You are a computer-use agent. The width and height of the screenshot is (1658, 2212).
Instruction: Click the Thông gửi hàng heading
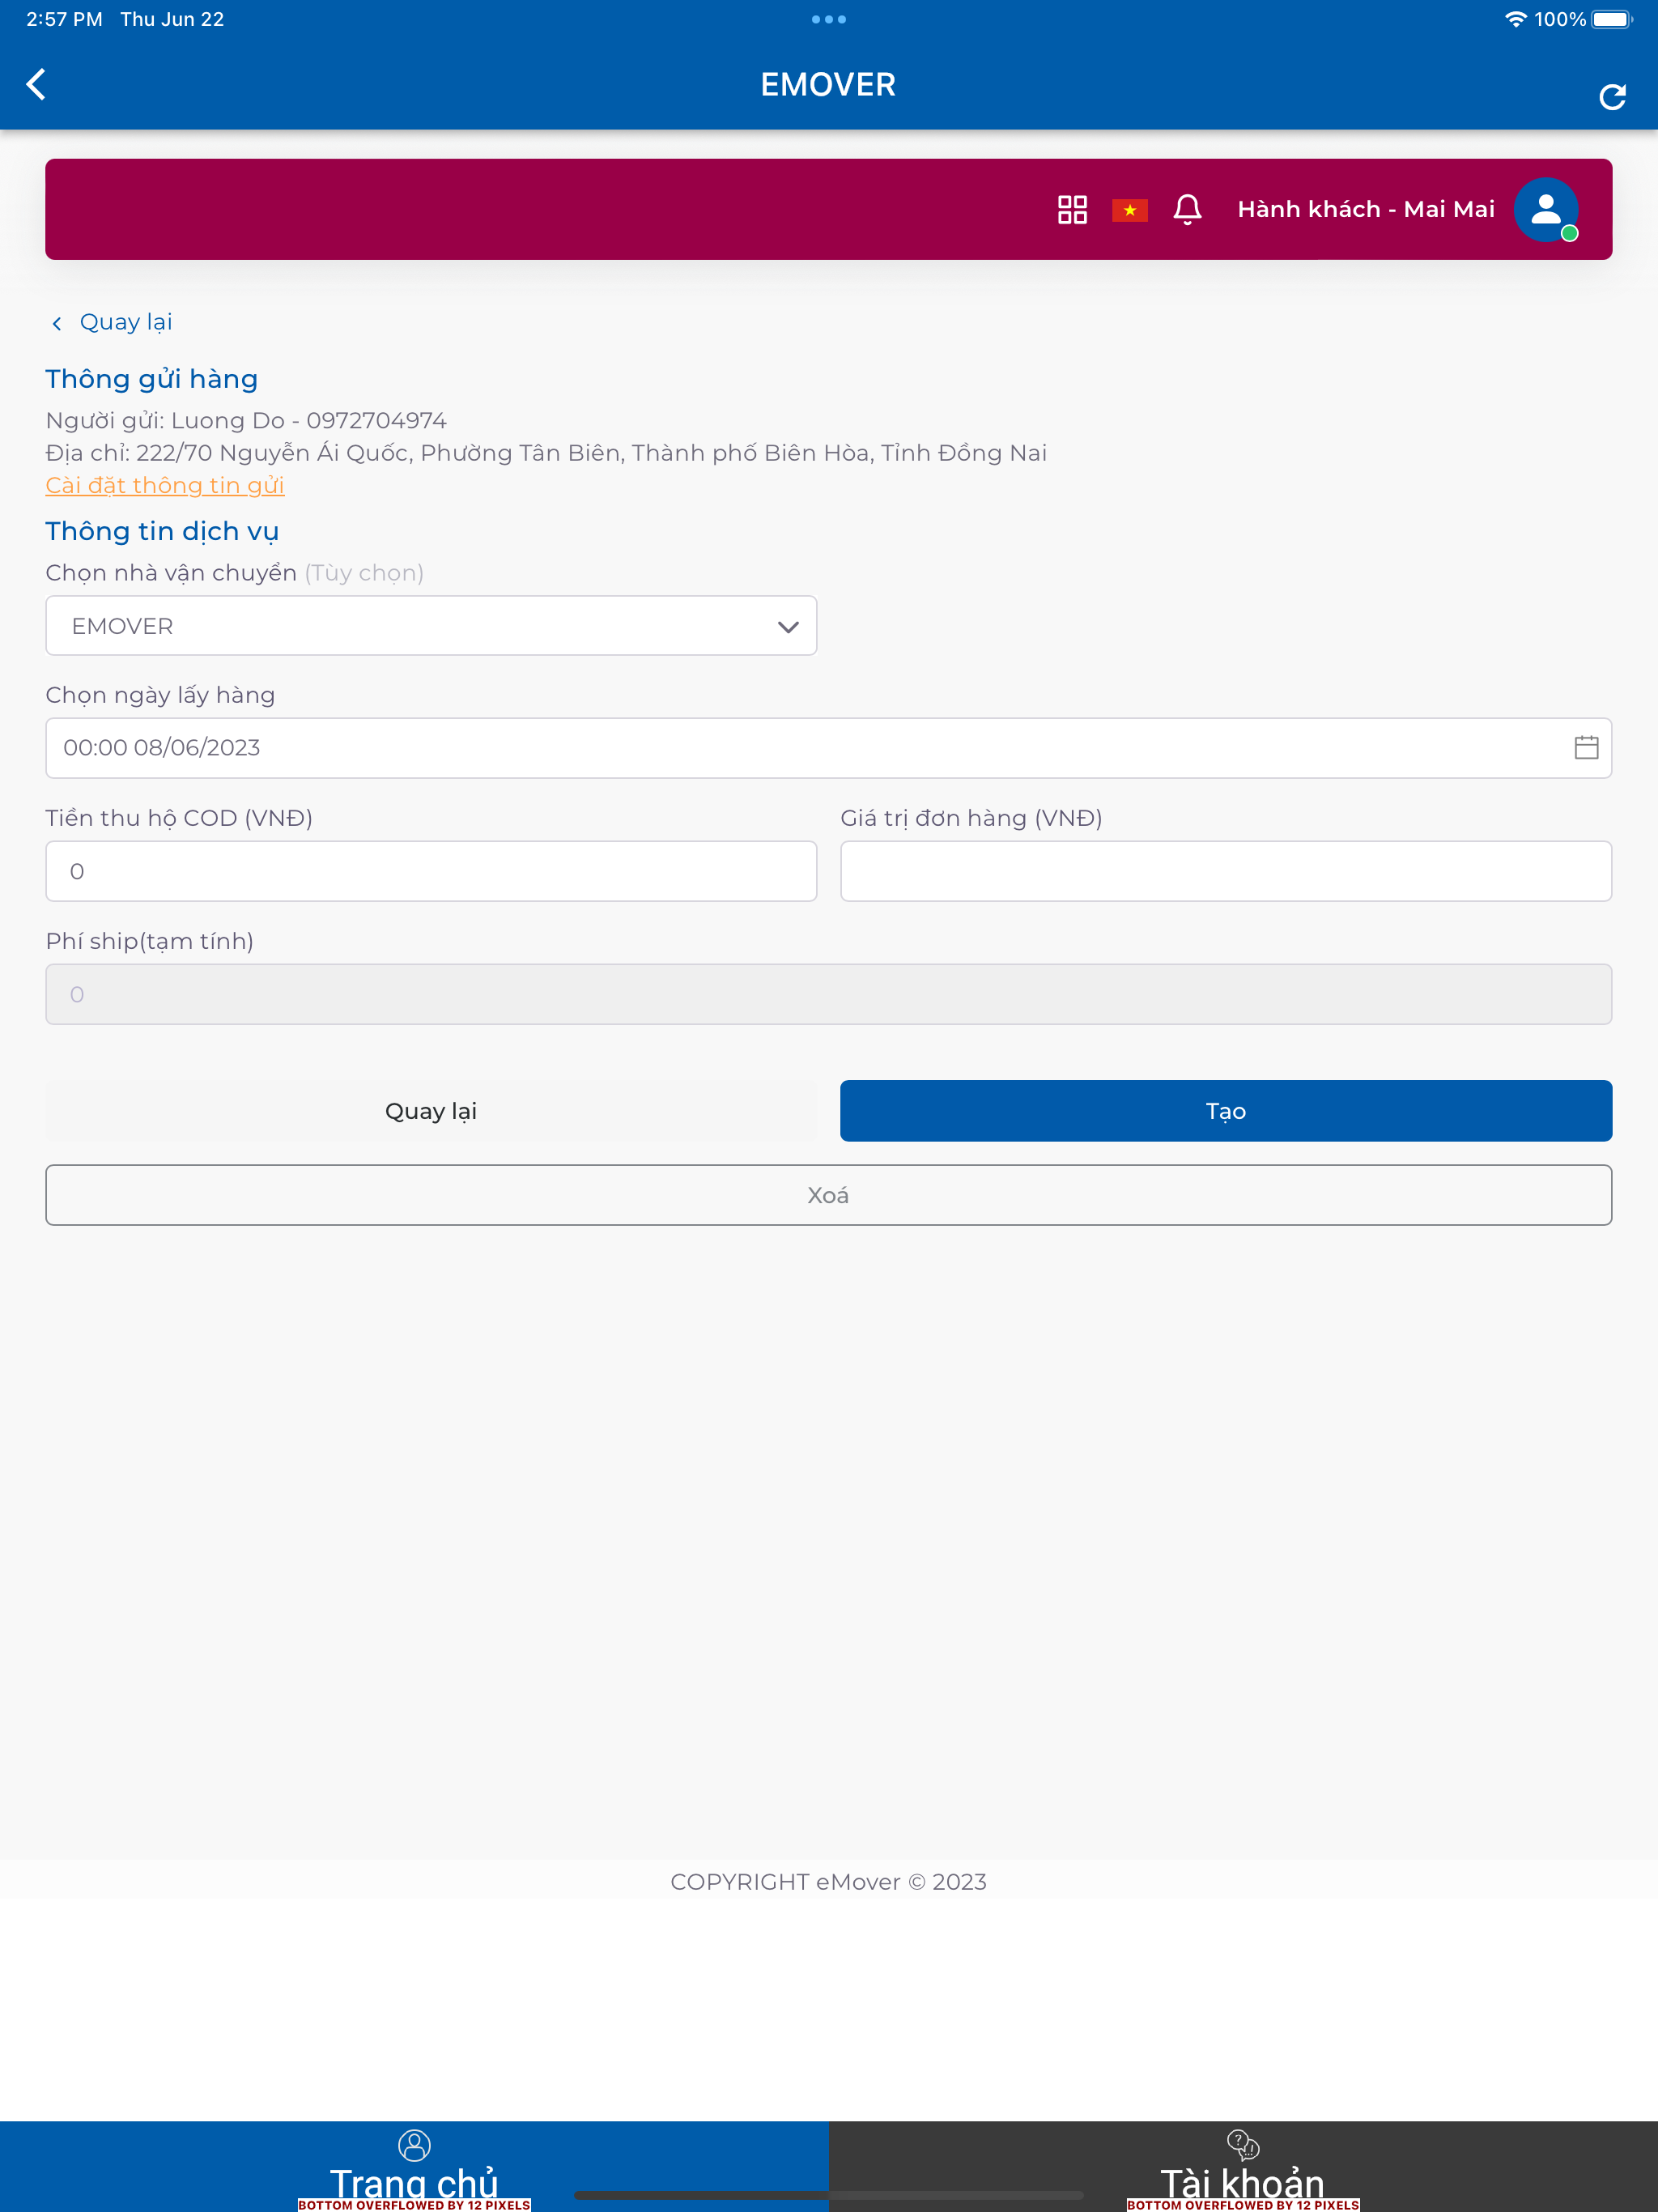coord(152,379)
